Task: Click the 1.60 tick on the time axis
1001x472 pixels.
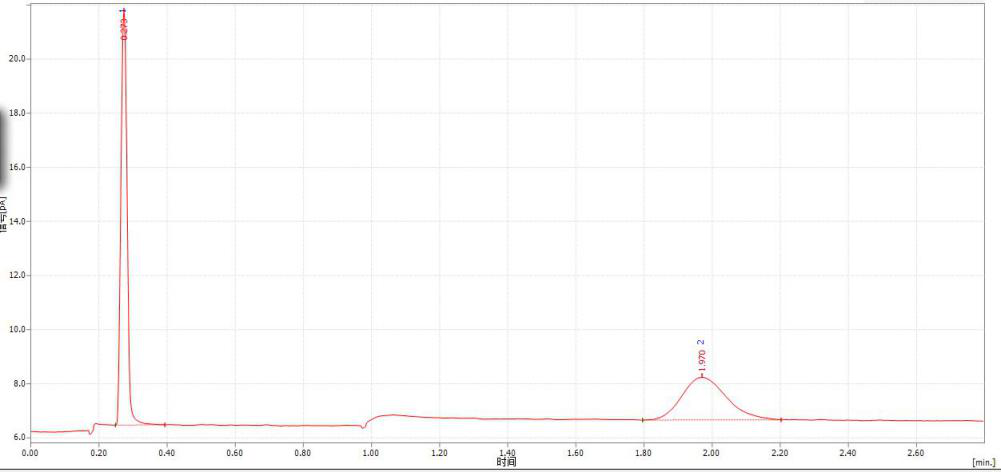Action: pyautogui.click(x=575, y=452)
